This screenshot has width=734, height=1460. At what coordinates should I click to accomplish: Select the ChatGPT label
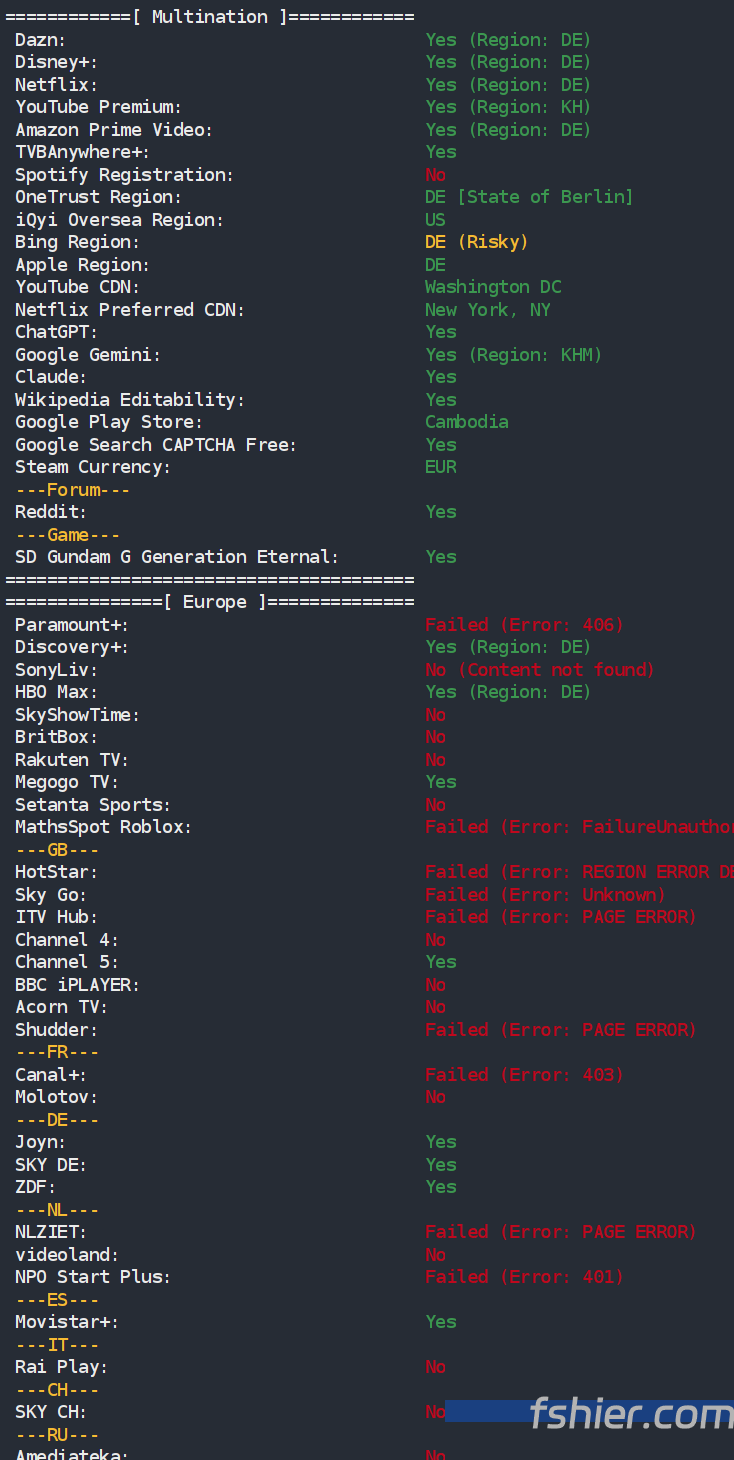[56, 332]
